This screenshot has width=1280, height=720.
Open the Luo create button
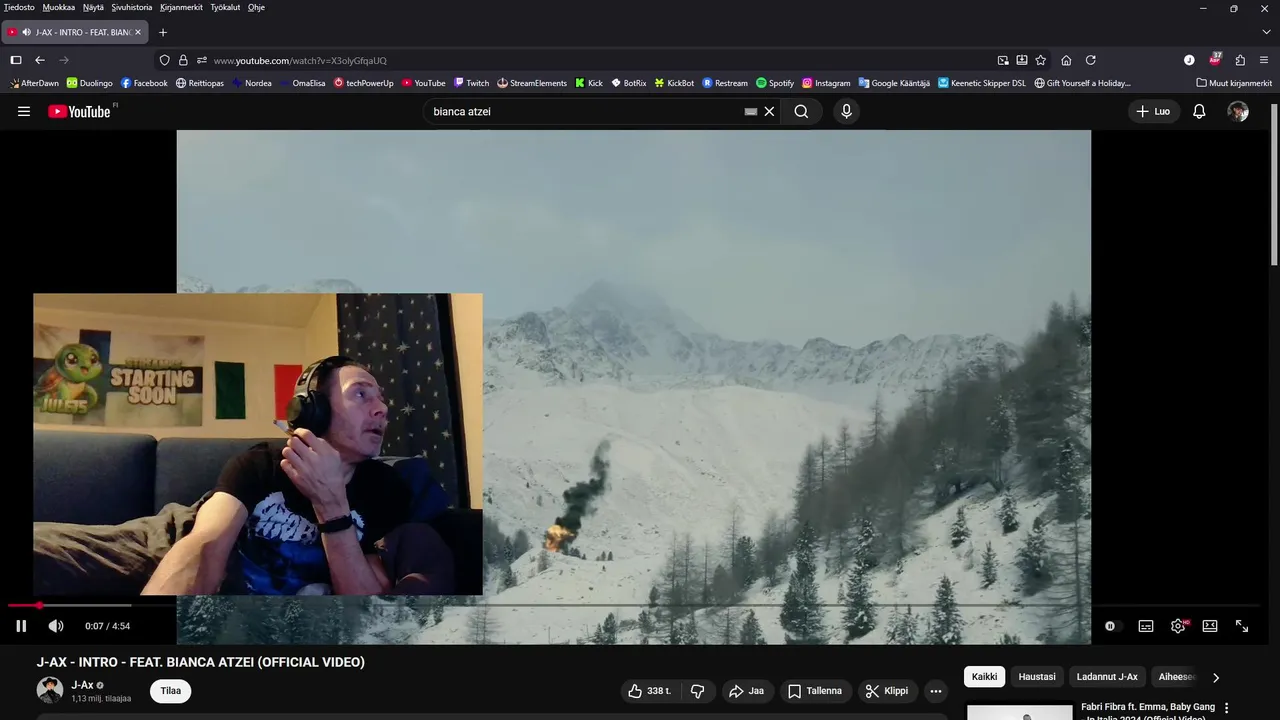point(1153,111)
